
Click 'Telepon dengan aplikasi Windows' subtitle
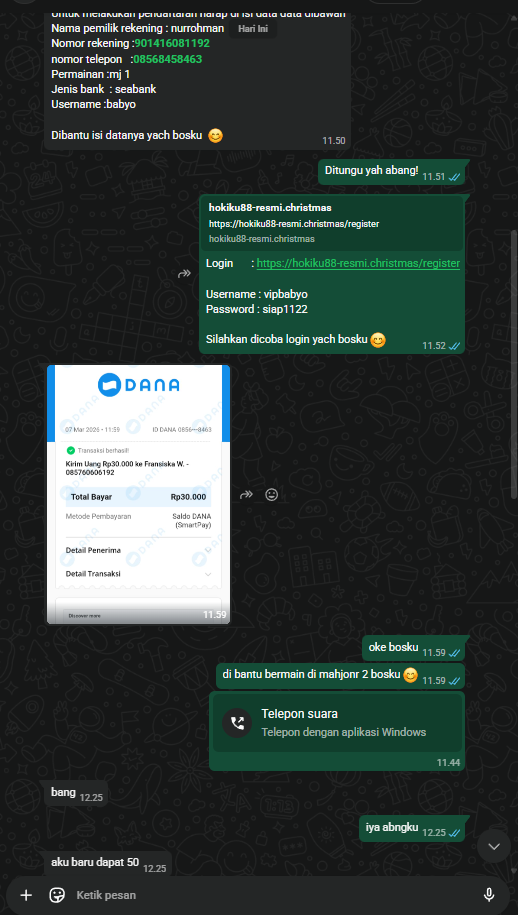click(x=344, y=732)
